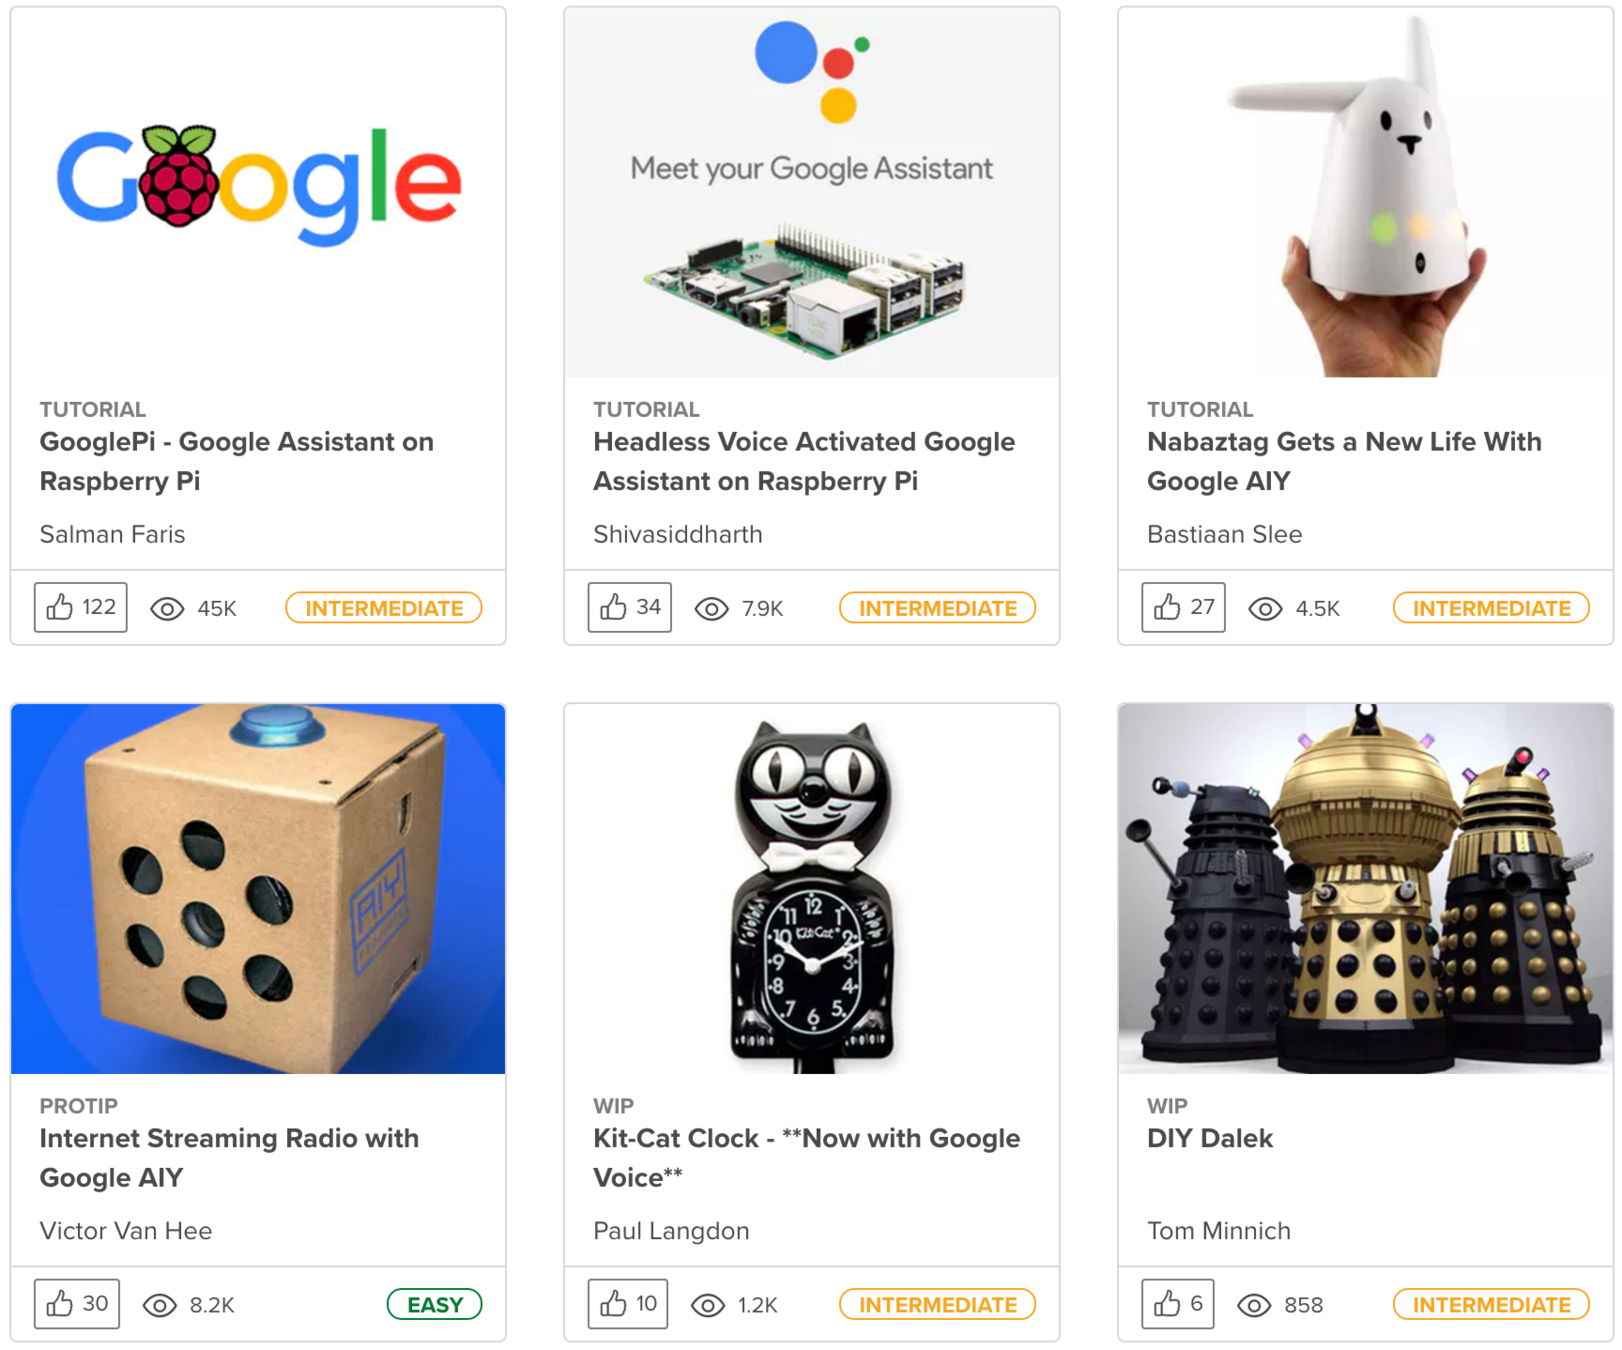The width and height of the screenshot is (1622, 1350).
Task: Open the AIY cardboard box thumbnail
Action: 258,888
